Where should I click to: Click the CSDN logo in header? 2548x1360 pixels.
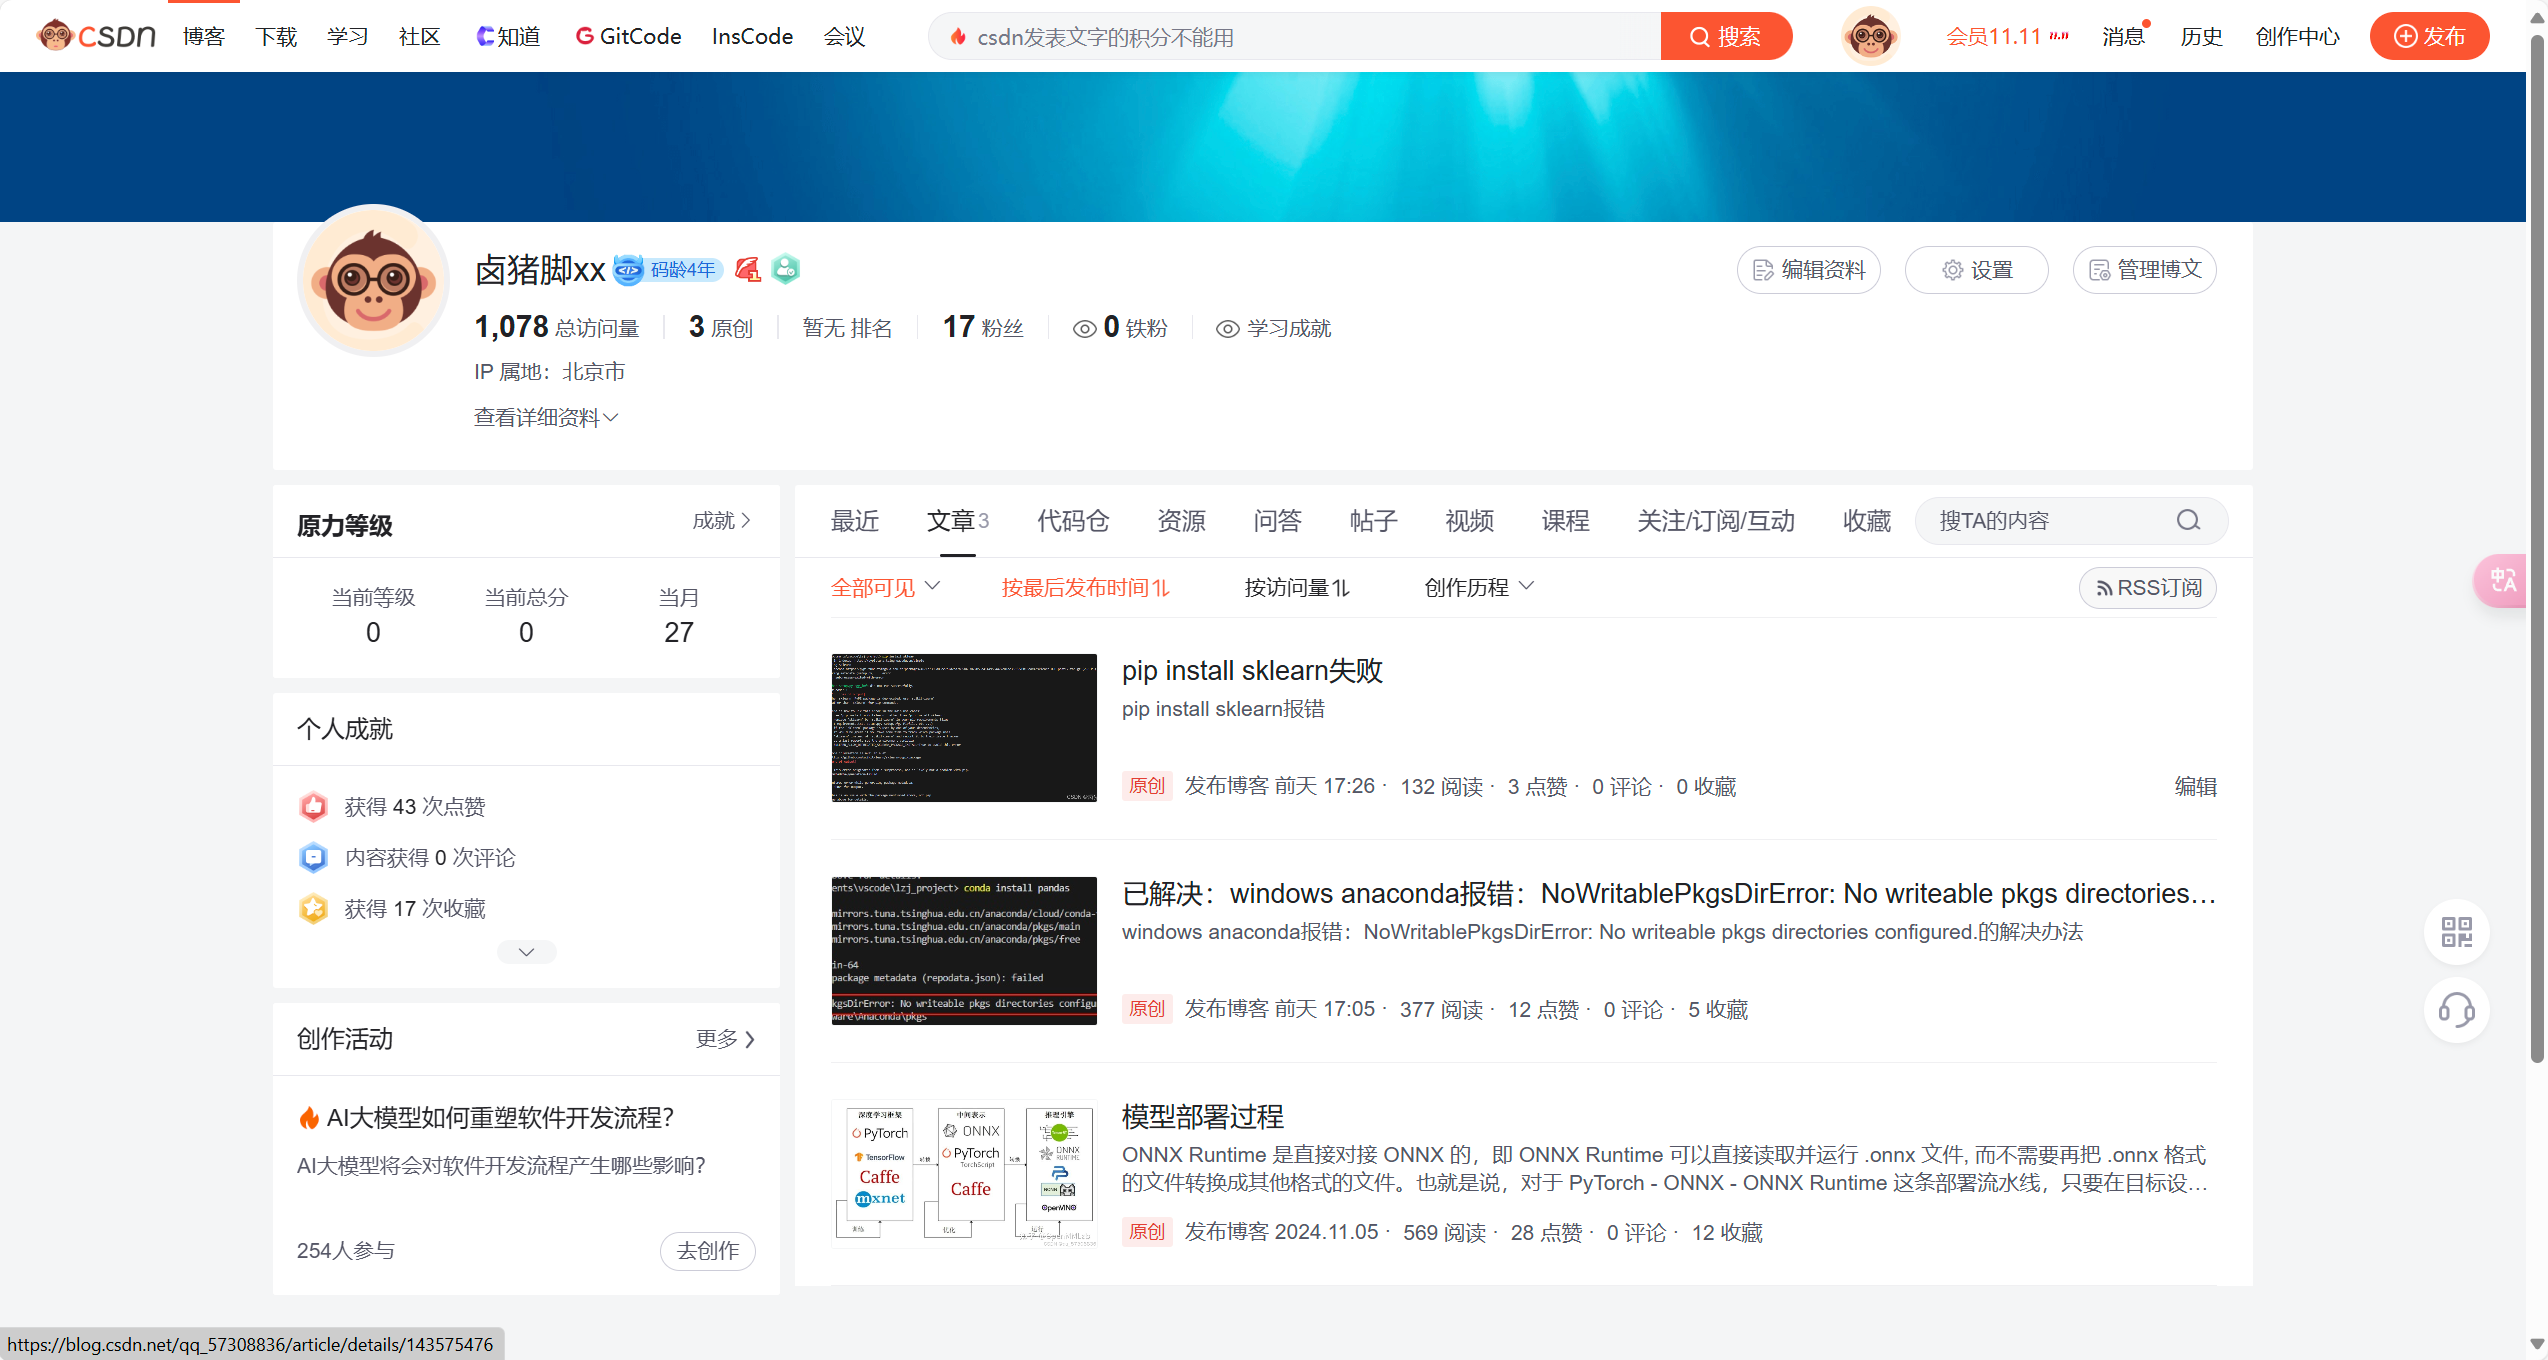click(97, 36)
